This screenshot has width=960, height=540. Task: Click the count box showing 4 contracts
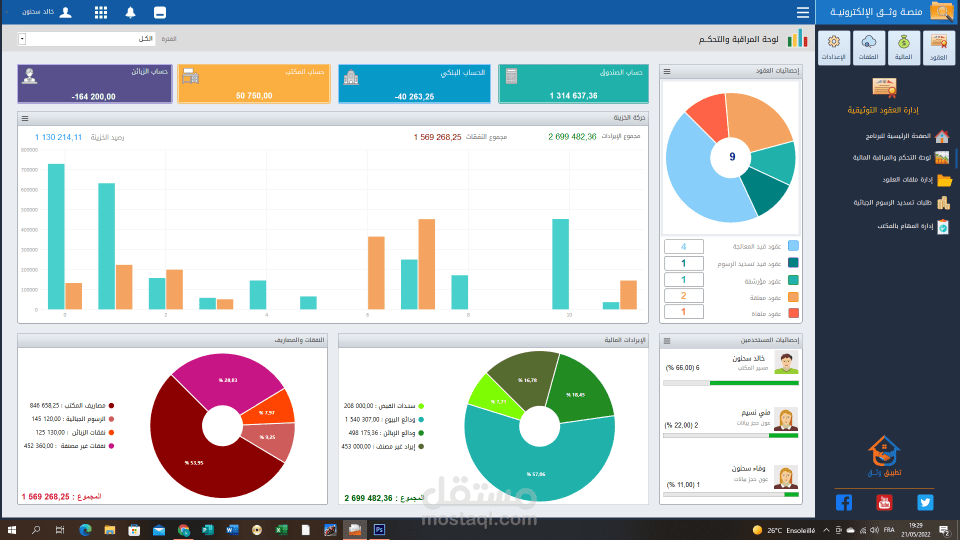[x=684, y=247]
